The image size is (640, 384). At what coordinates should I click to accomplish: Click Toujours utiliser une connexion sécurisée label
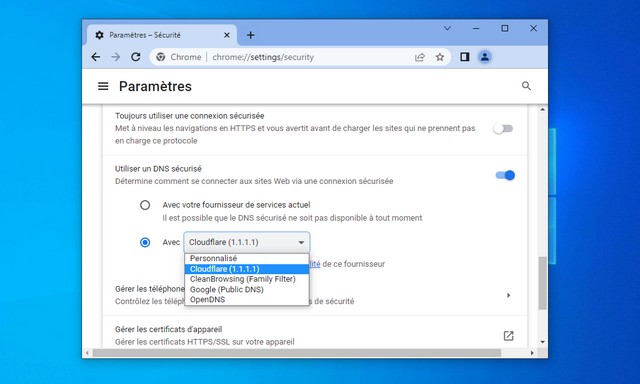coord(189,116)
